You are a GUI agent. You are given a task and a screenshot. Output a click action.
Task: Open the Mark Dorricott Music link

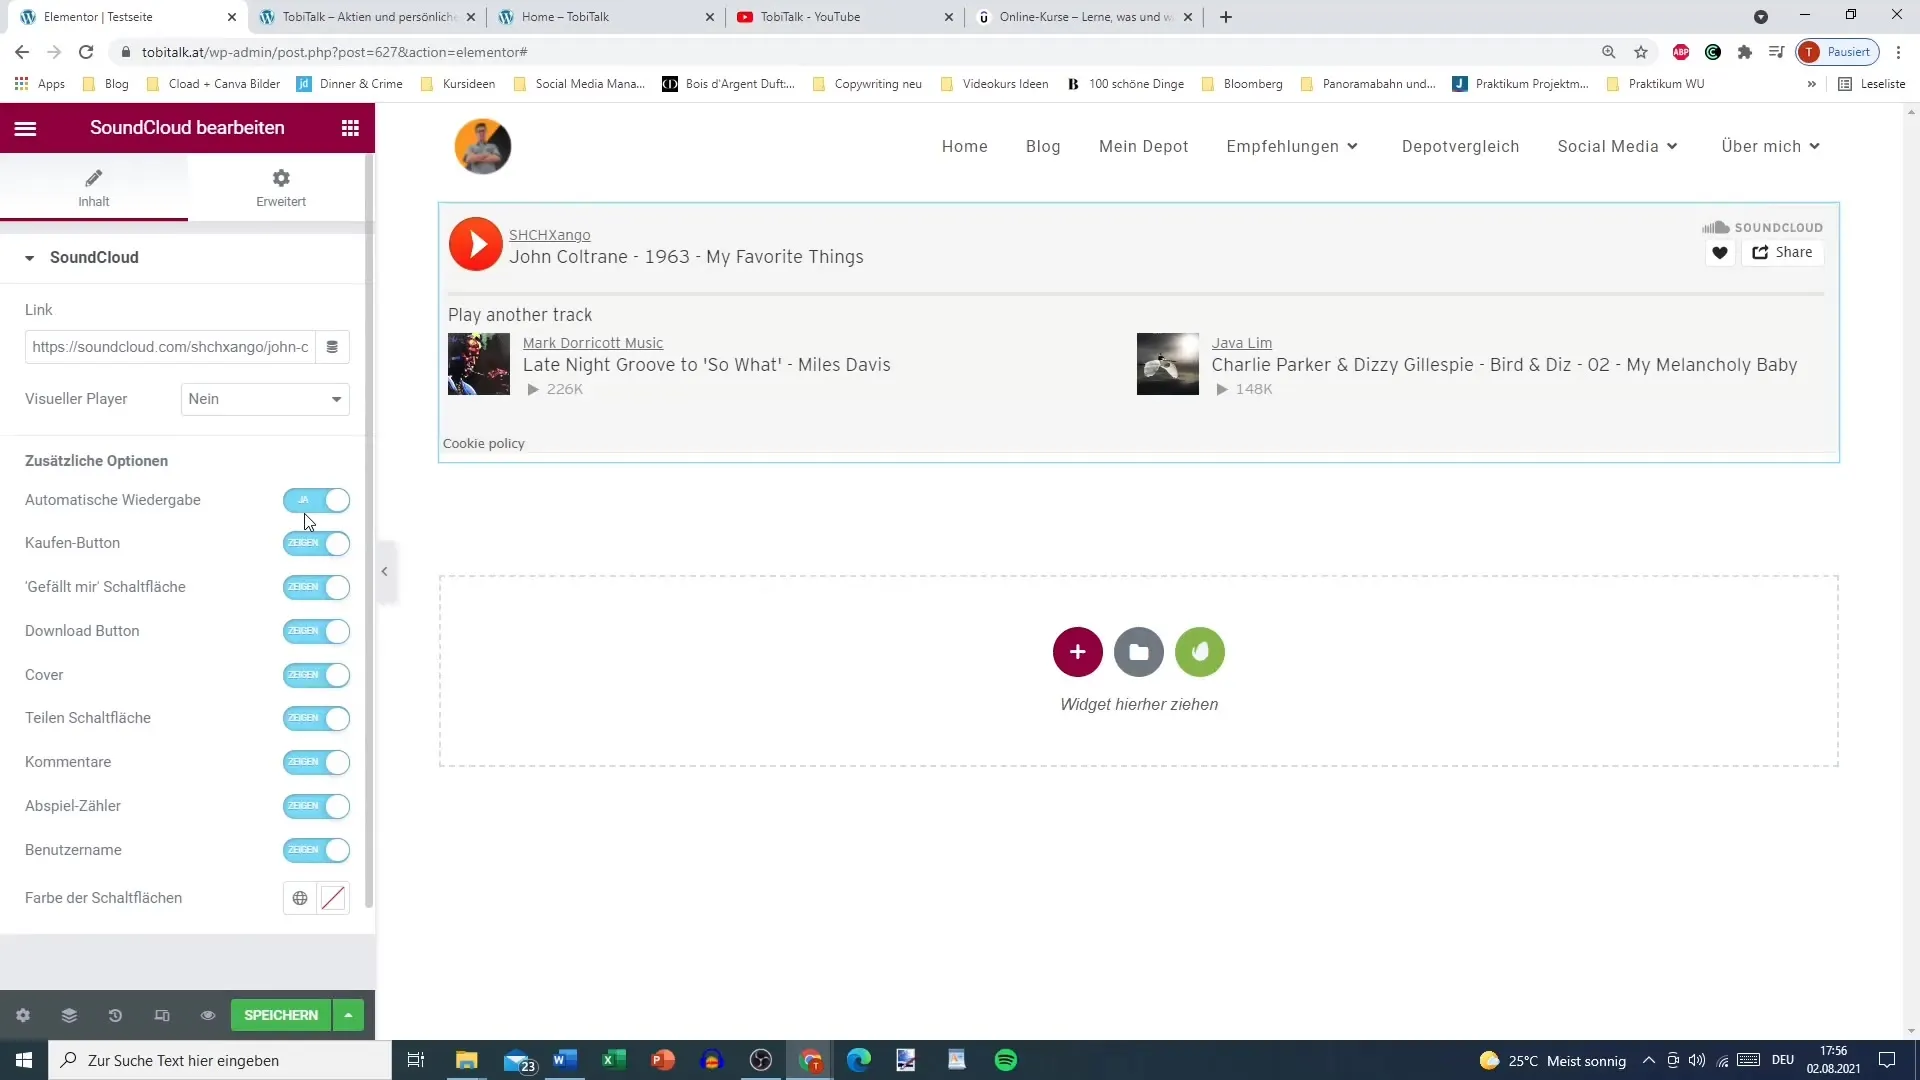[593, 343]
